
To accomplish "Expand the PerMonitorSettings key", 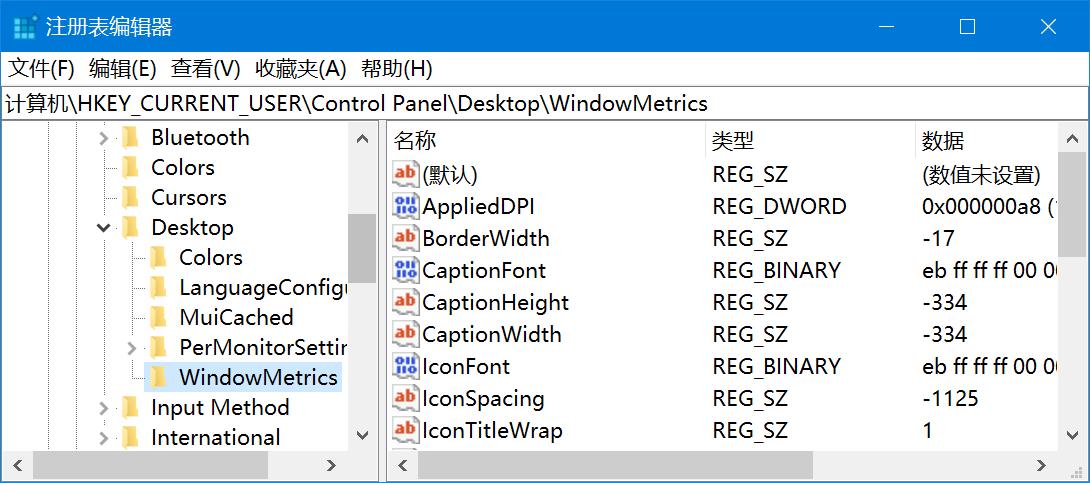I will pyautogui.click(x=132, y=348).
